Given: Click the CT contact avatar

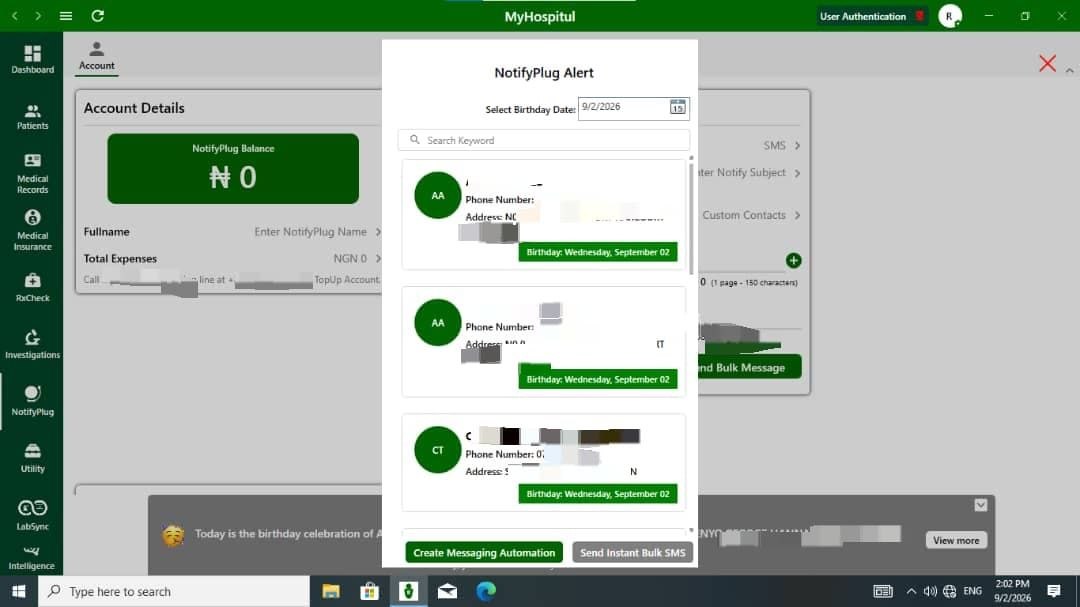Looking at the screenshot, I should [437, 450].
